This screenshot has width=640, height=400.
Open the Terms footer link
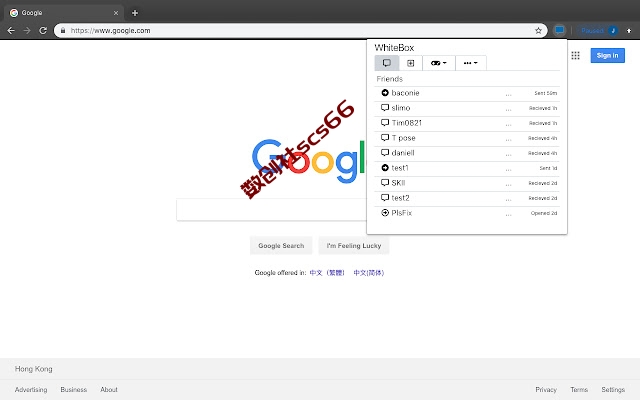click(x=579, y=390)
